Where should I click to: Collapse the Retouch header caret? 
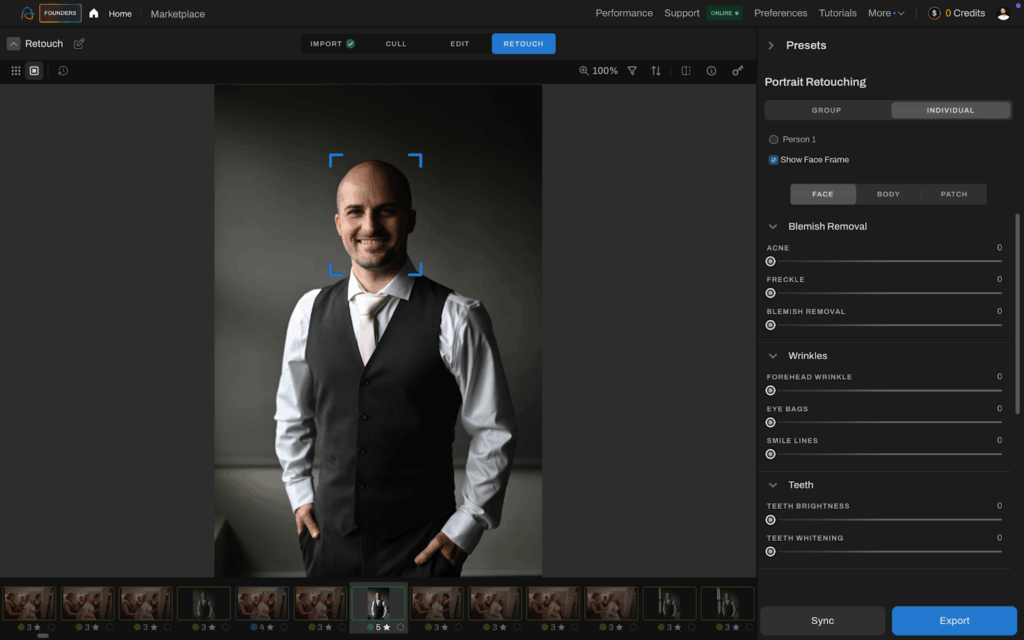tap(13, 44)
